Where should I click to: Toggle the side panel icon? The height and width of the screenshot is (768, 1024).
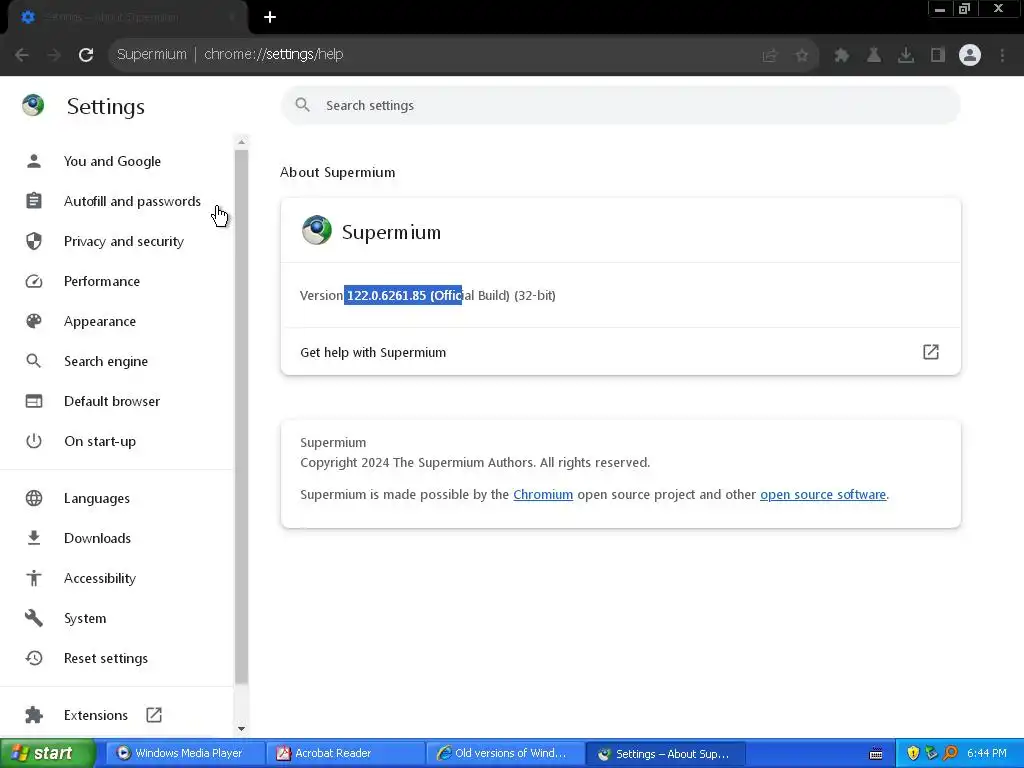click(x=938, y=56)
